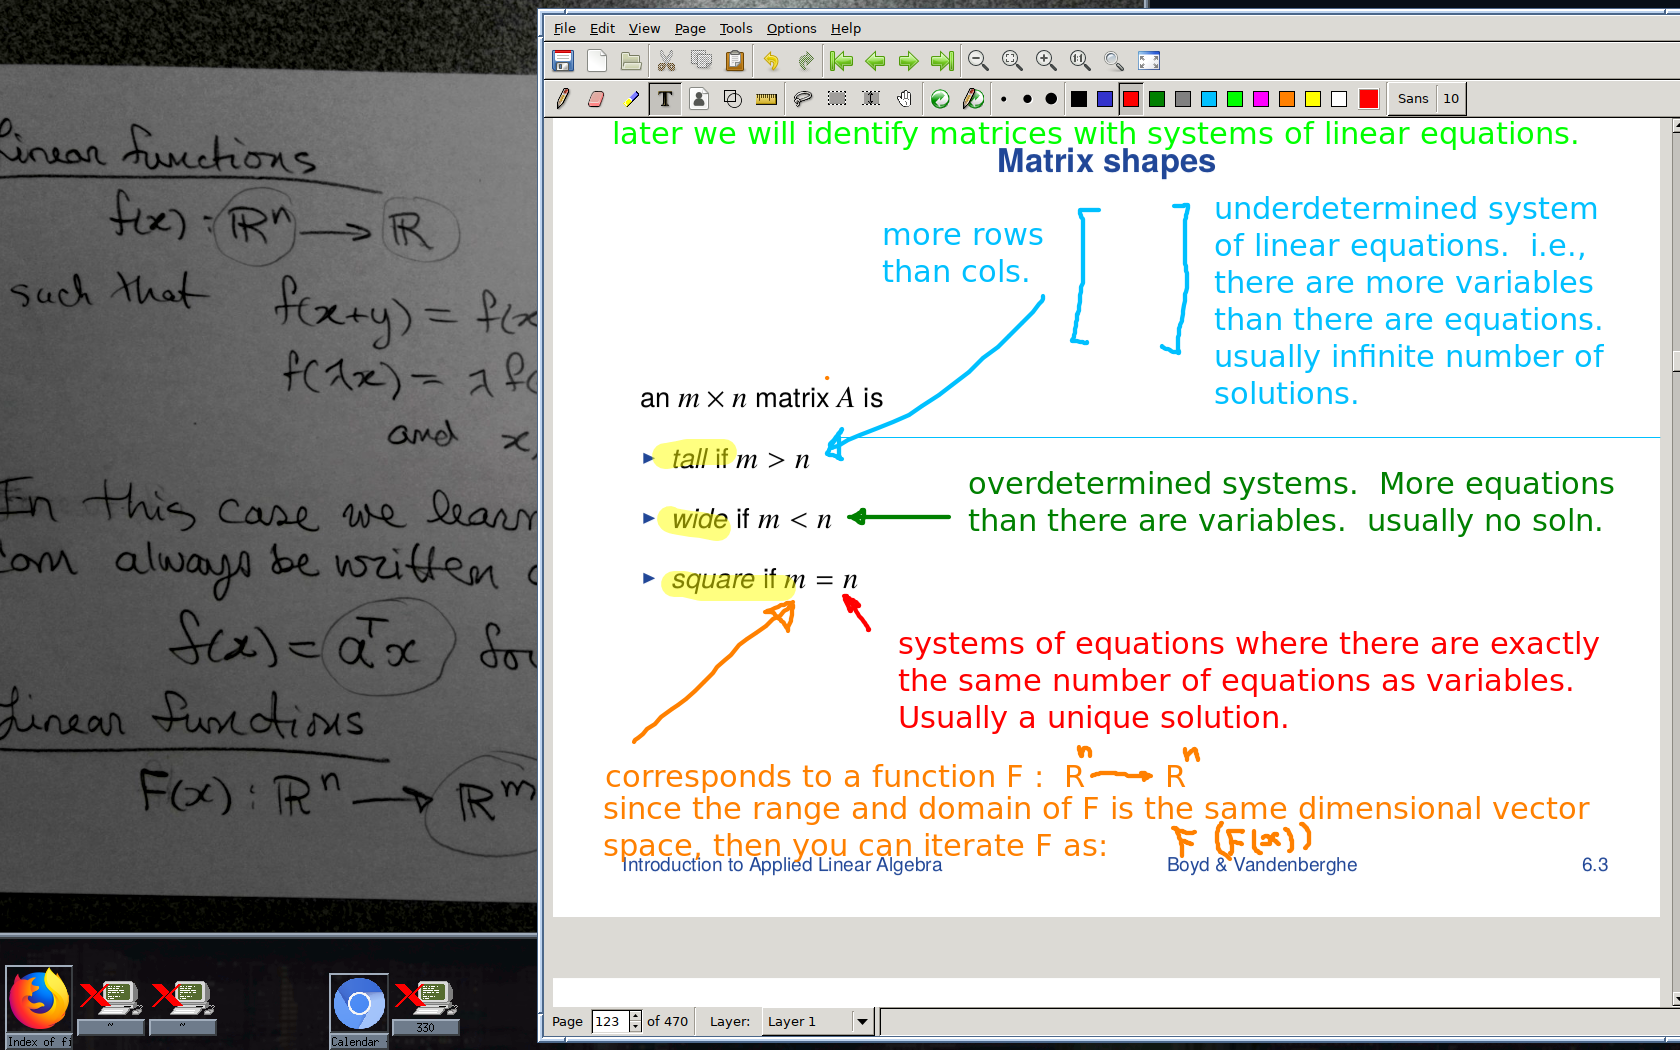Open the Options menu
The width and height of the screenshot is (1680, 1050).
(791, 28)
